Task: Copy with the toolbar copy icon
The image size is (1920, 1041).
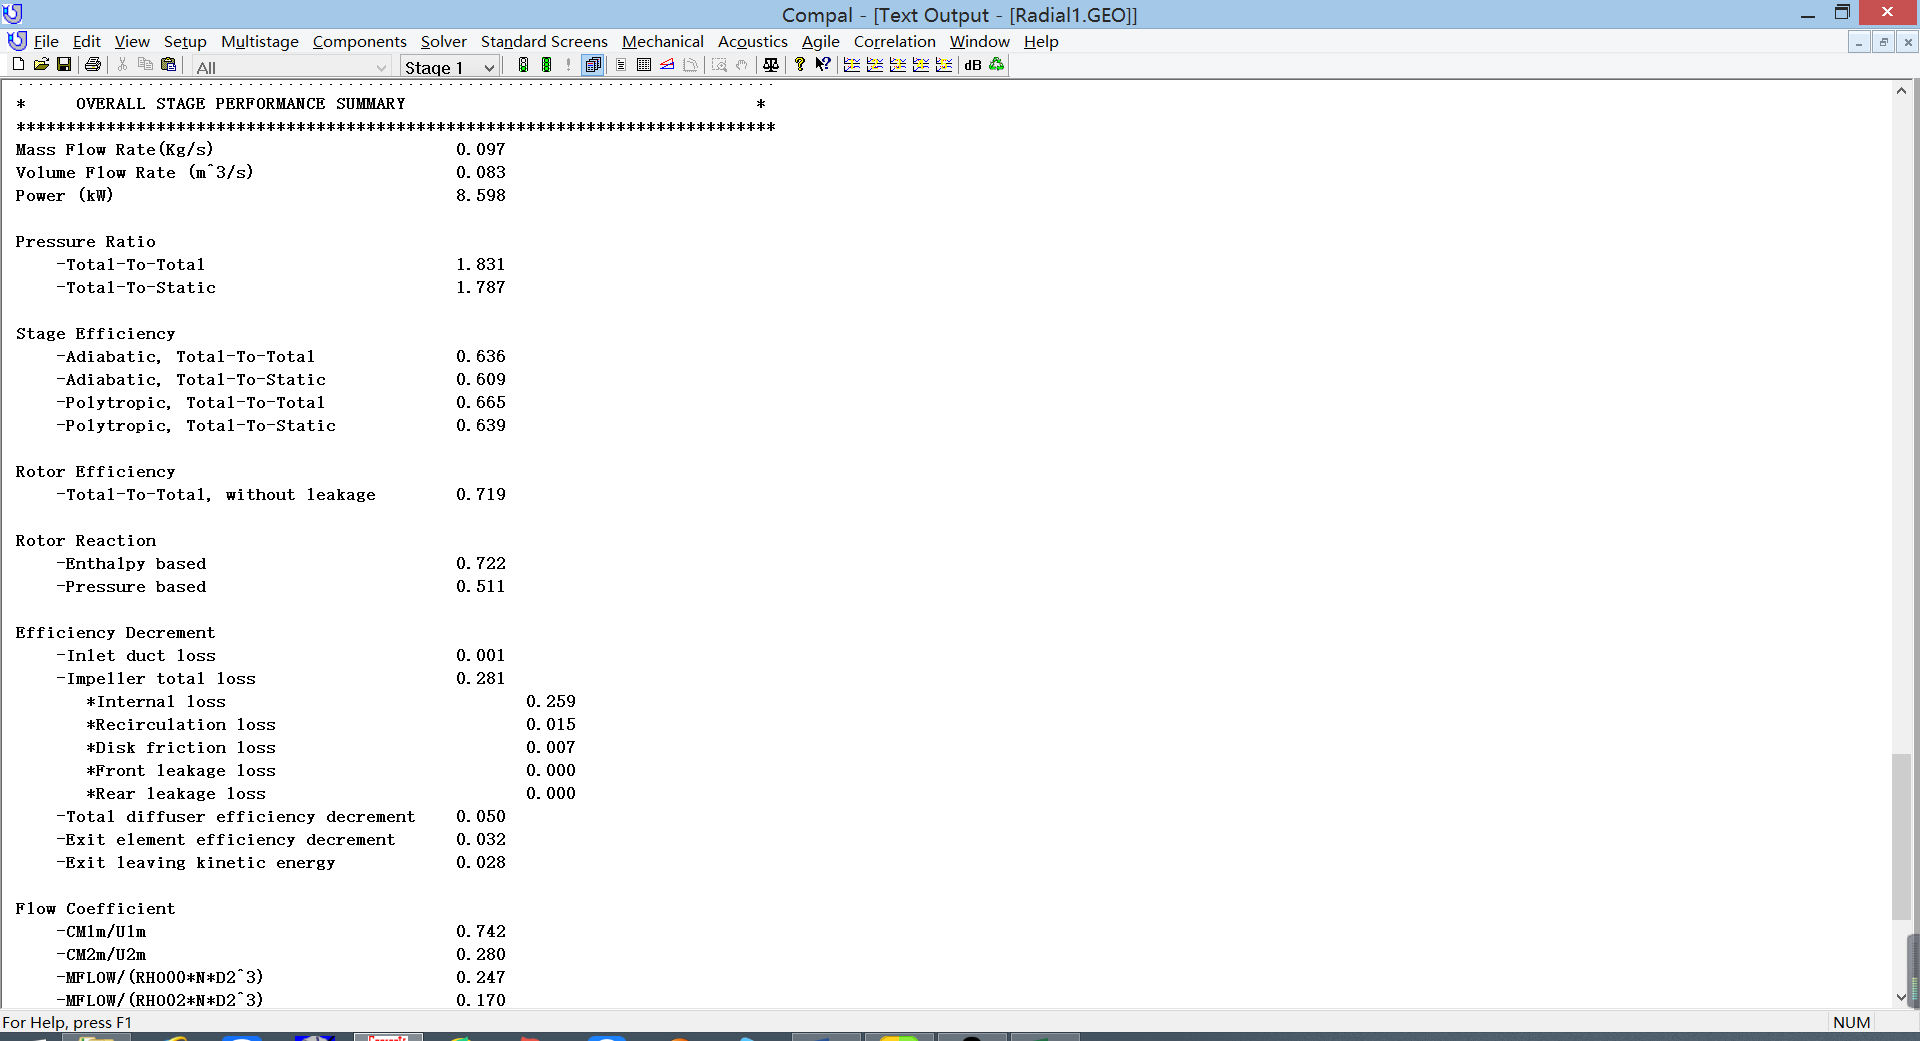Action: 145,65
